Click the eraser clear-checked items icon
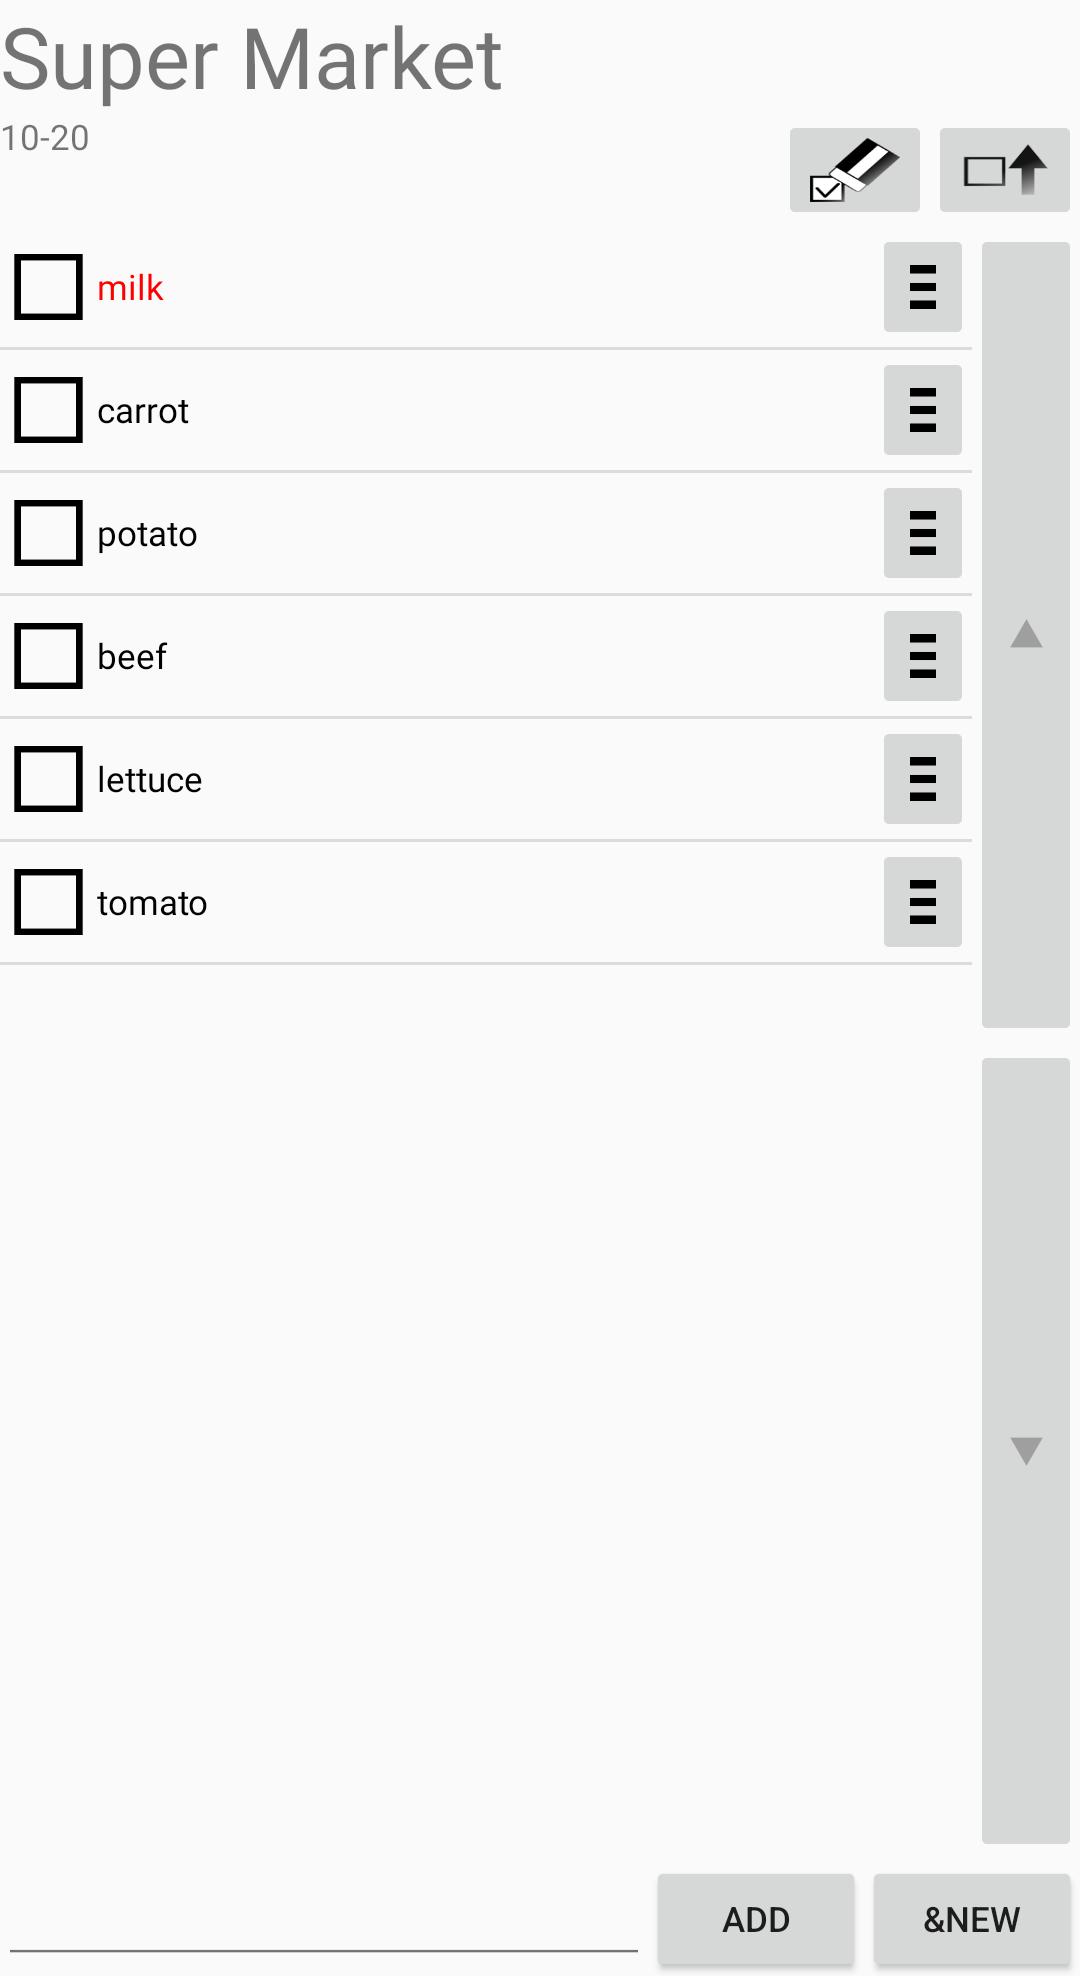This screenshot has height=1976, width=1080. click(x=854, y=170)
